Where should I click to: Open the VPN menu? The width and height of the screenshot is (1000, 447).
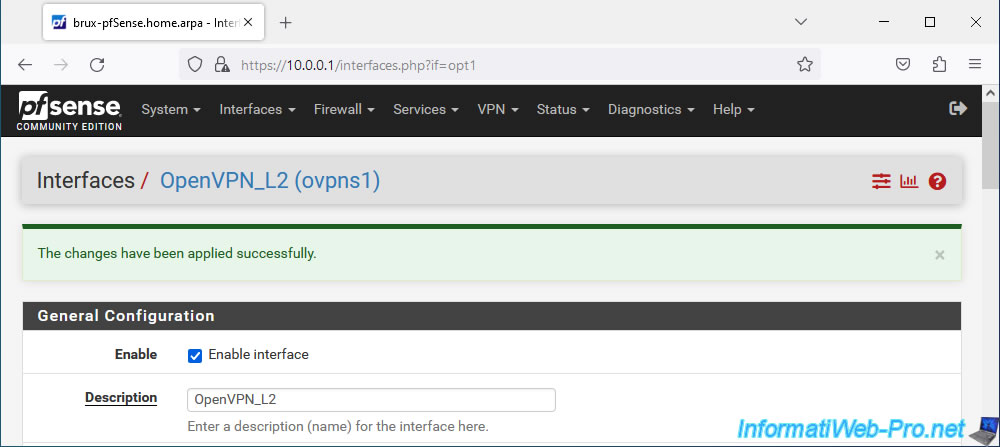coord(497,110)
